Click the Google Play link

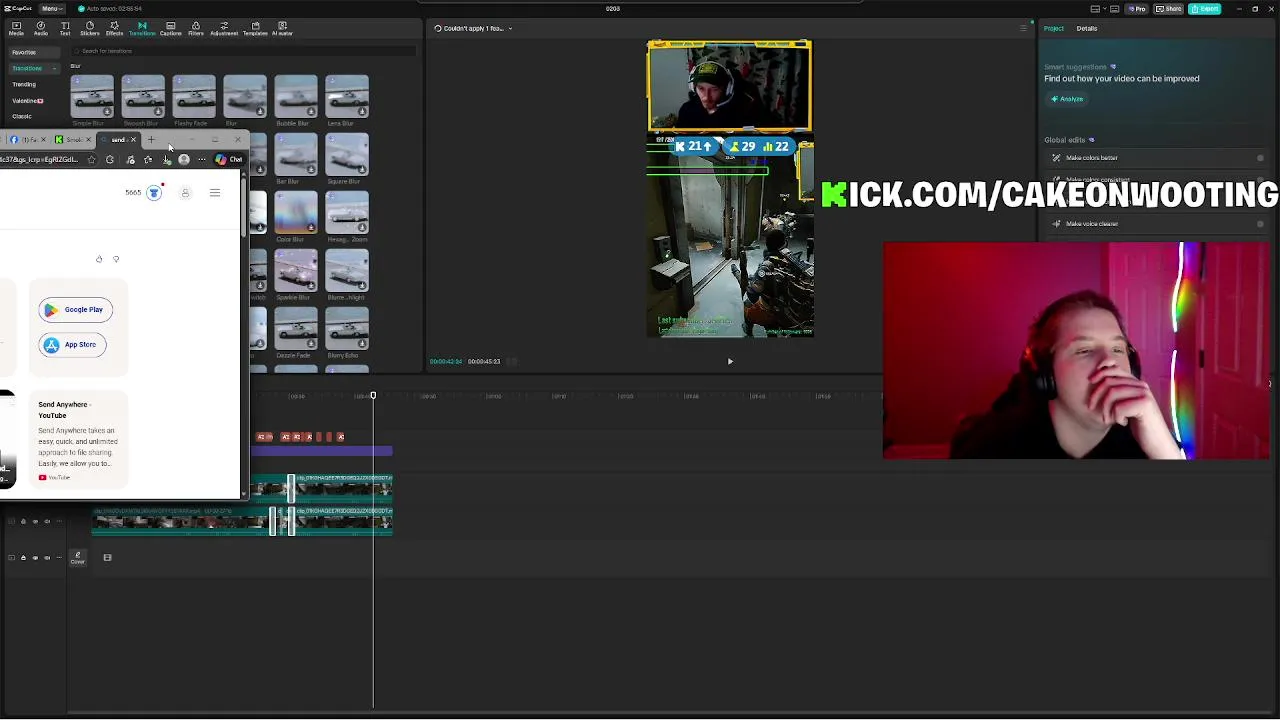pyautogui.click(x=75, y=310)
